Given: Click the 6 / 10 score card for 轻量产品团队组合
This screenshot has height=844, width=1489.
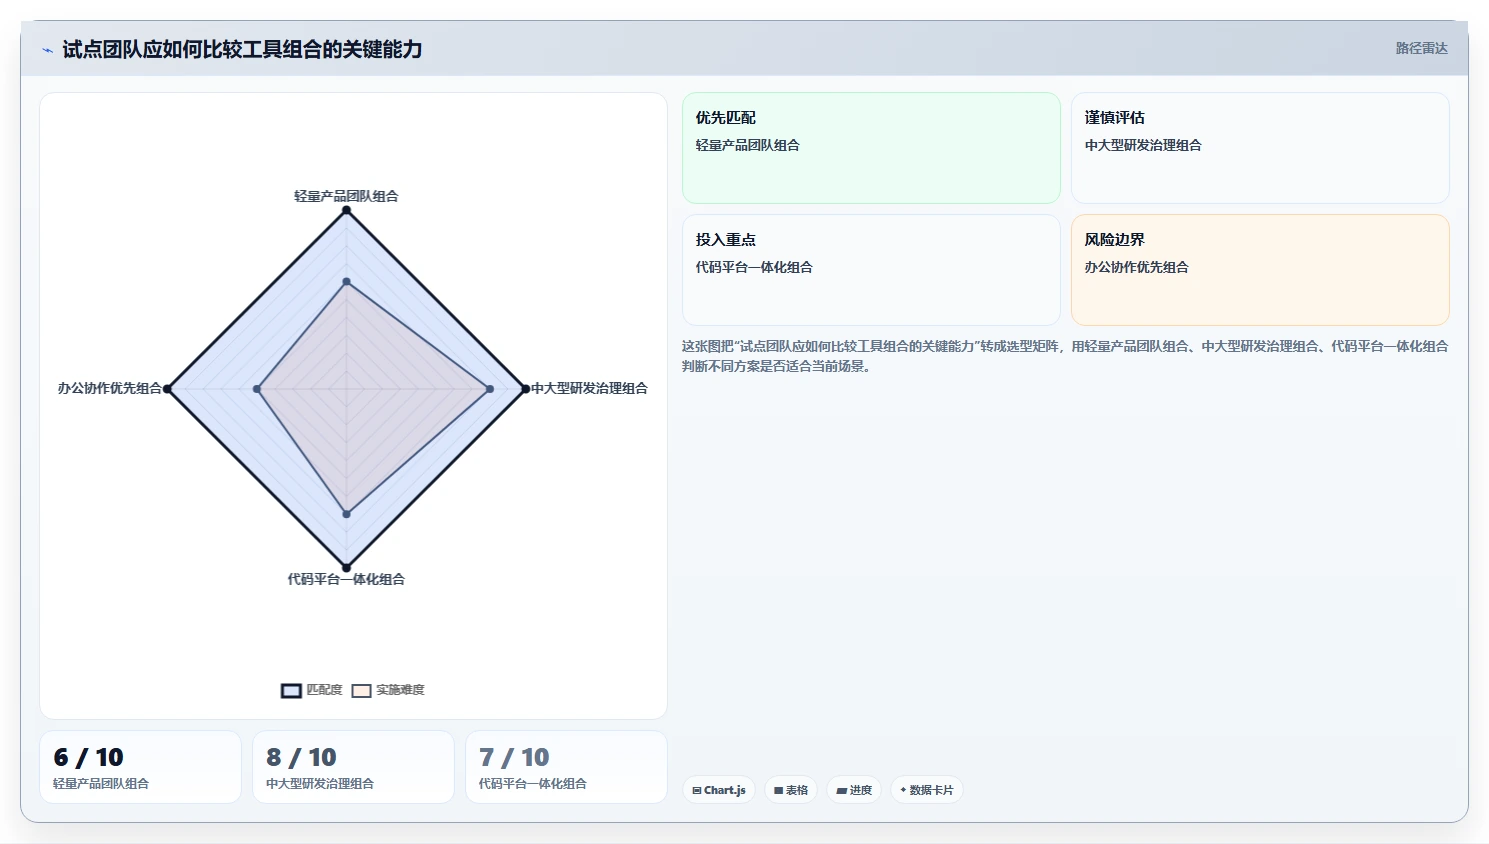Looking at the screenshot, I should 140,767.
